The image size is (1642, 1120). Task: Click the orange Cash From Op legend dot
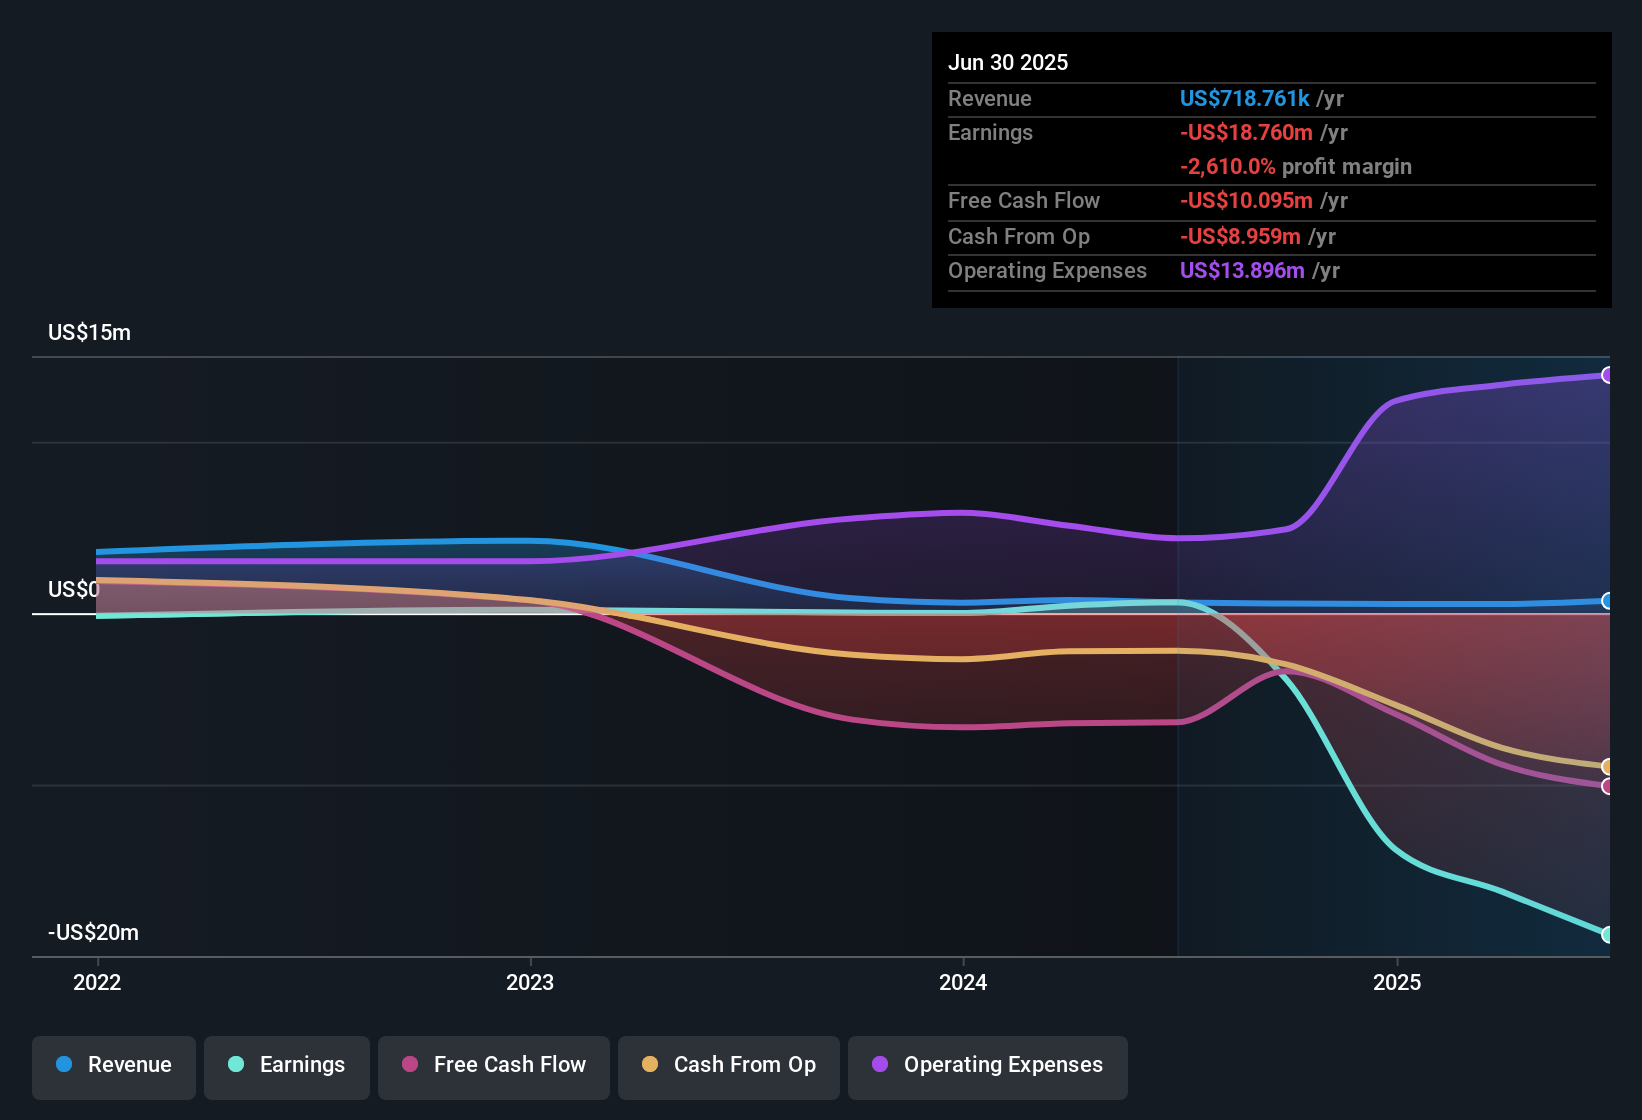[649, 1065]
